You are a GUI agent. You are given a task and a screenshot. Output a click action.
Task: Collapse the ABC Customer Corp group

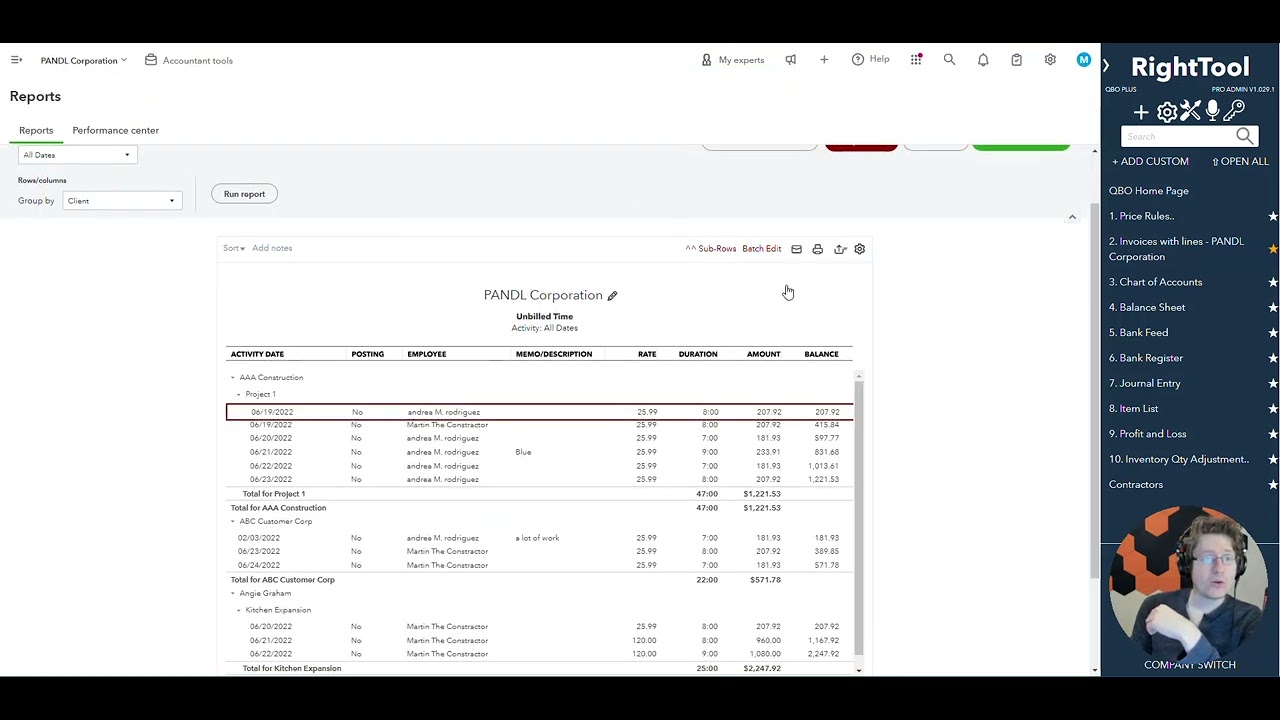tap(233, 522)
